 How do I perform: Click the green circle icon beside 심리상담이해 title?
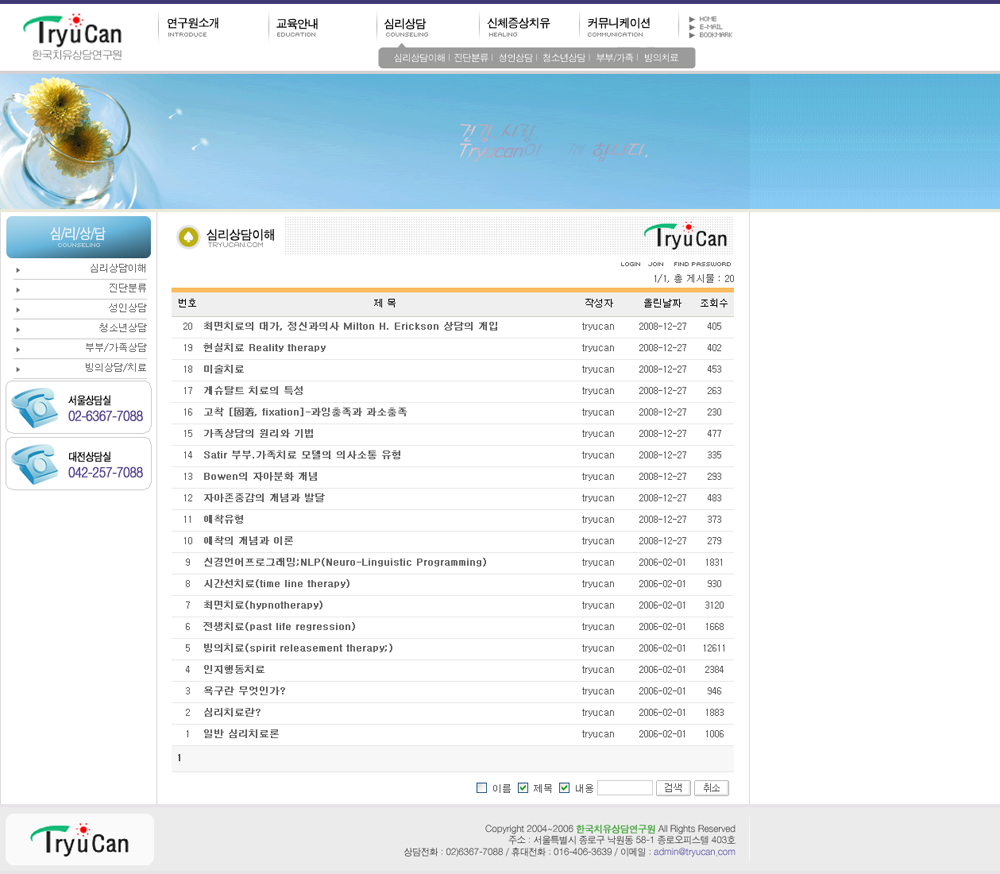[x=188, y=237]
